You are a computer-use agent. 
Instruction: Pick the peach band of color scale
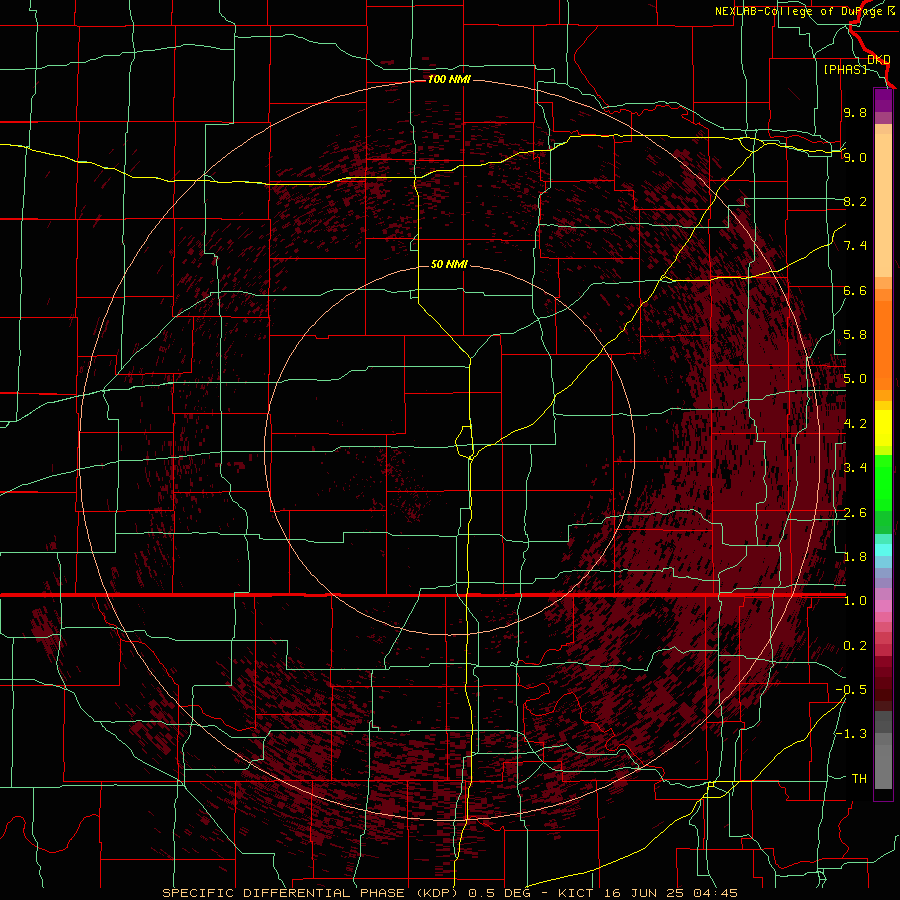pyautogui.click(x=883, y=205)
